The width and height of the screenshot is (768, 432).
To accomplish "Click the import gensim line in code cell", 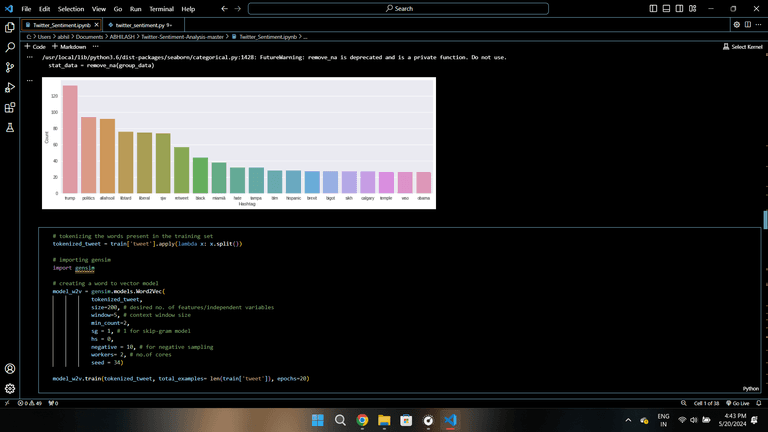I will [73, 267].
